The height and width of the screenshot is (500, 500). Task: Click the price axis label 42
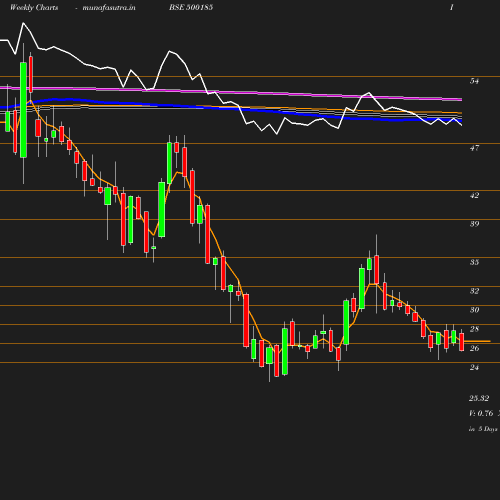(474, 195)
